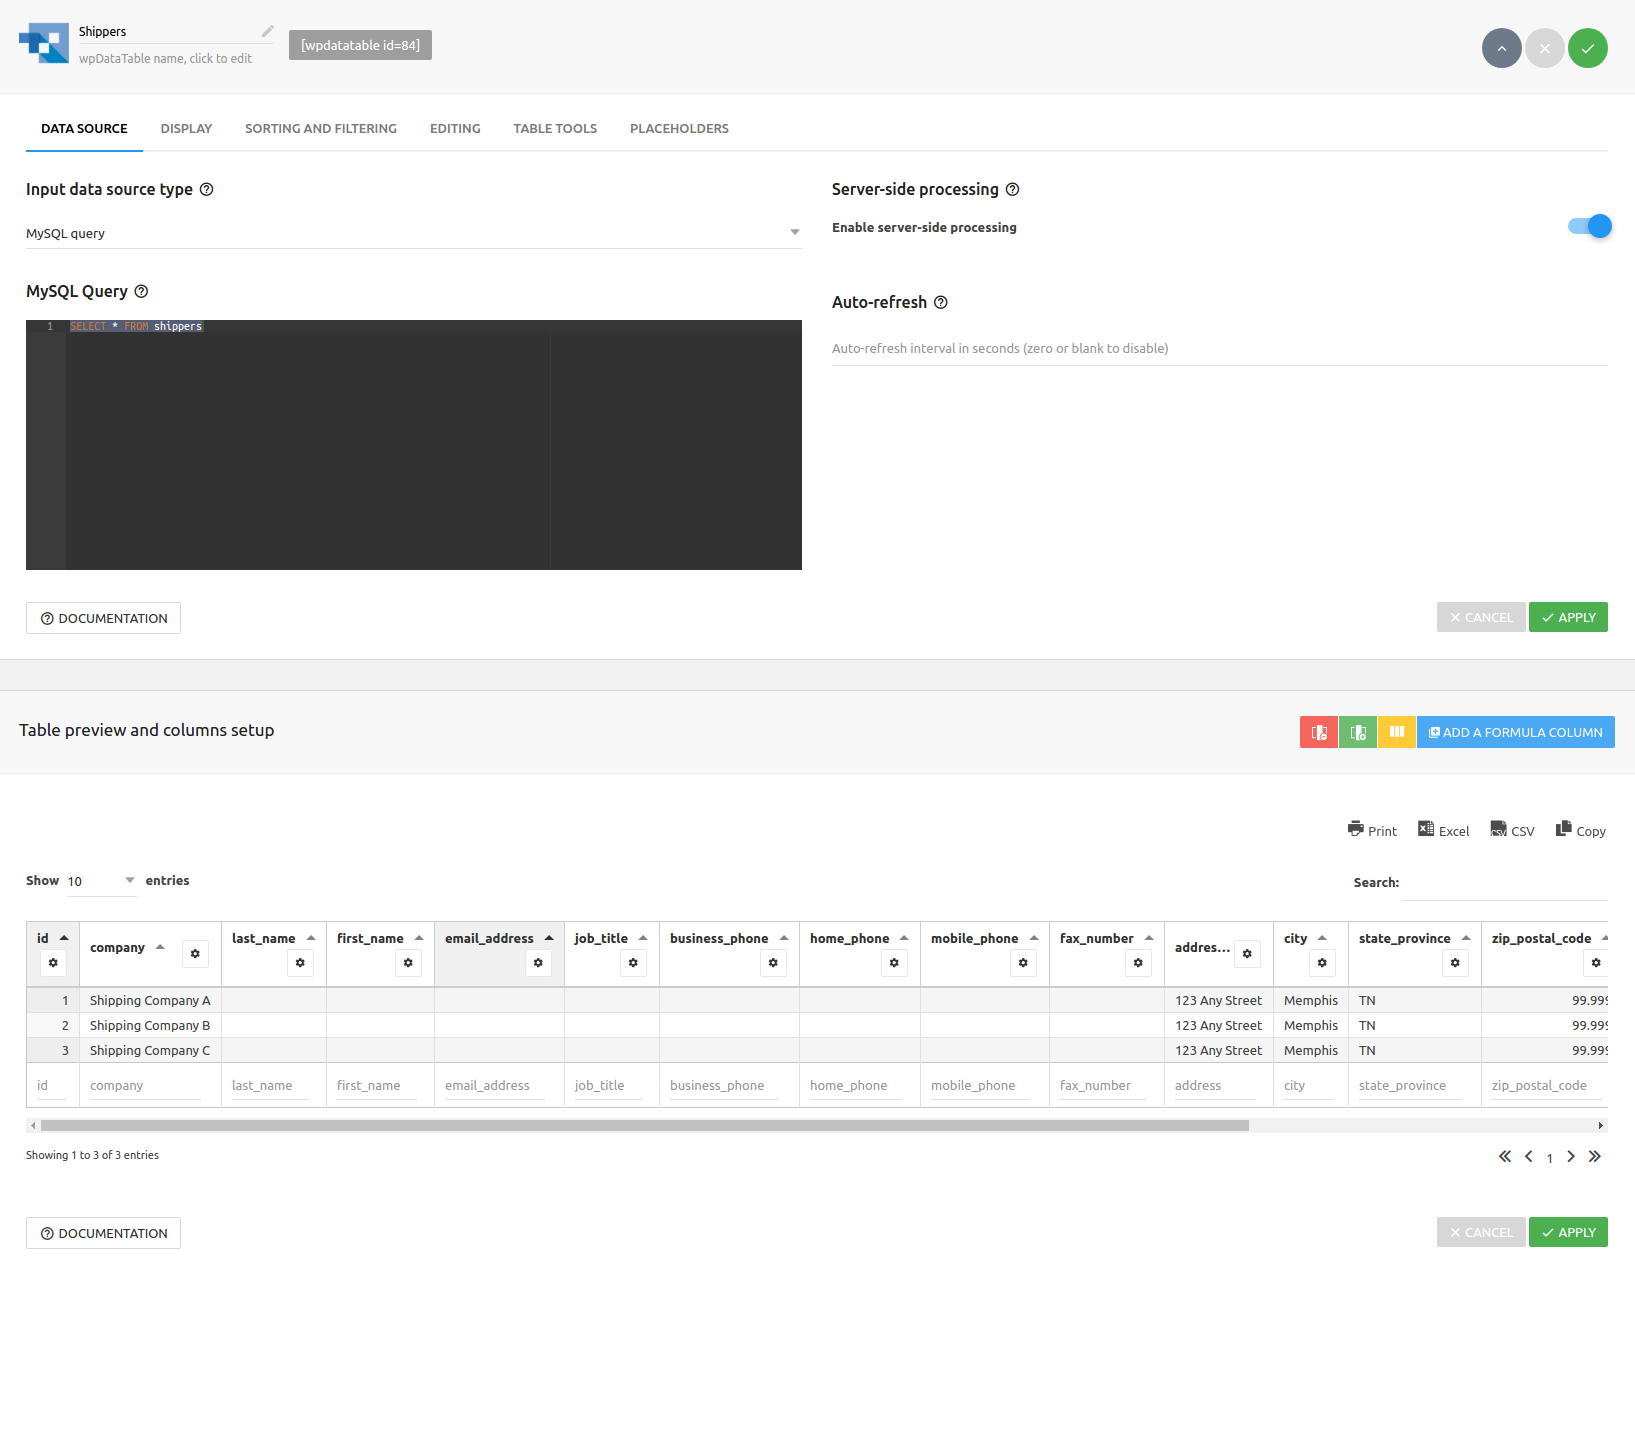Viewport: 1635px width, 1448px height.
Task: Open settings gear for address column
Action: [1247, 954]
